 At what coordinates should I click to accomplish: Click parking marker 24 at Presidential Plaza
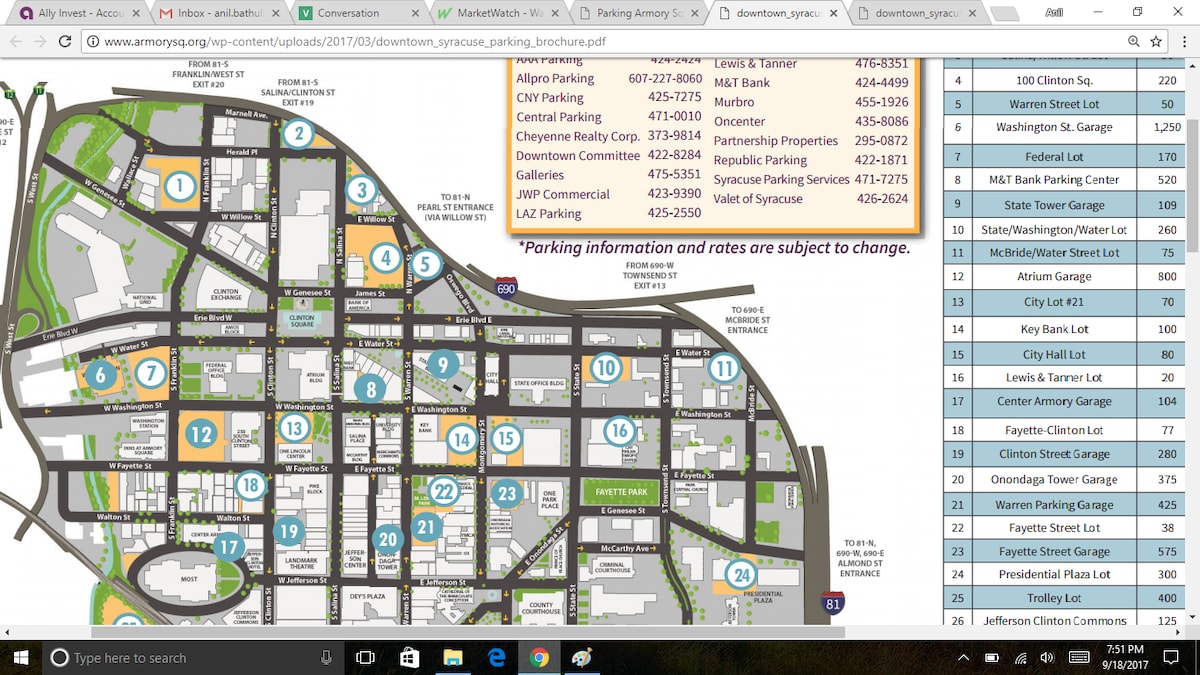[741, 574]
